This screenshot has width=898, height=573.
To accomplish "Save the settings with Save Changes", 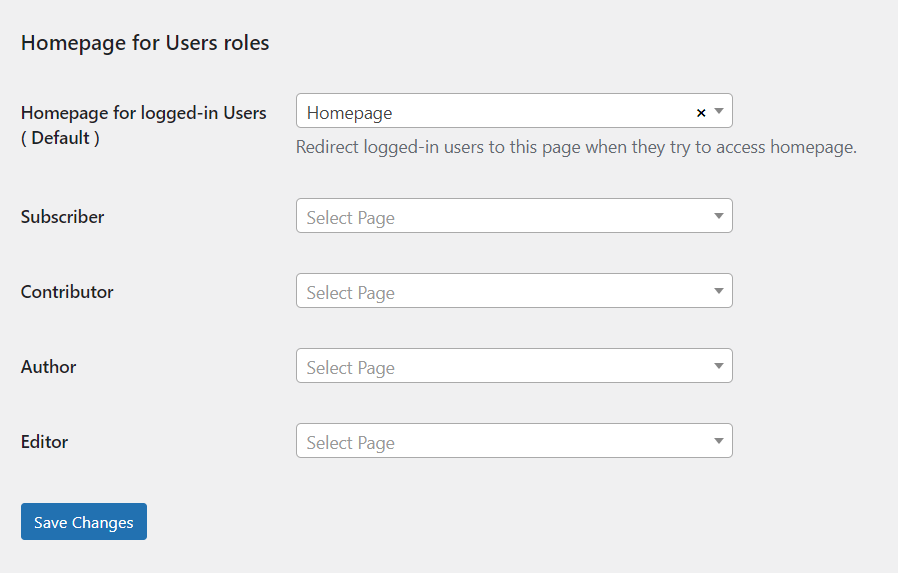I will [84, 522].
